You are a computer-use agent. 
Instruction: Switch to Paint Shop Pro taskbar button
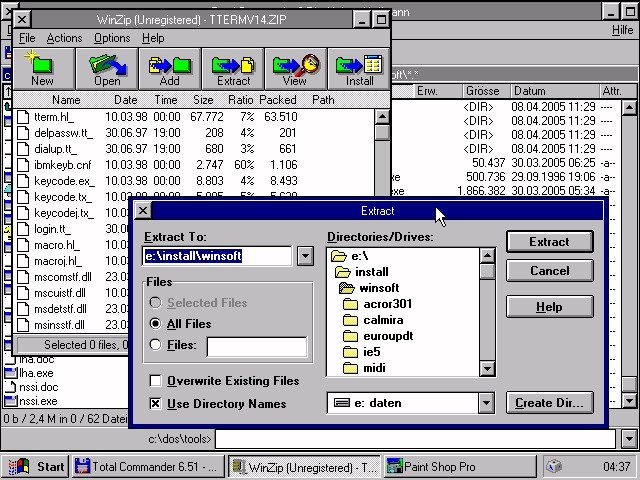click(460, 467)
